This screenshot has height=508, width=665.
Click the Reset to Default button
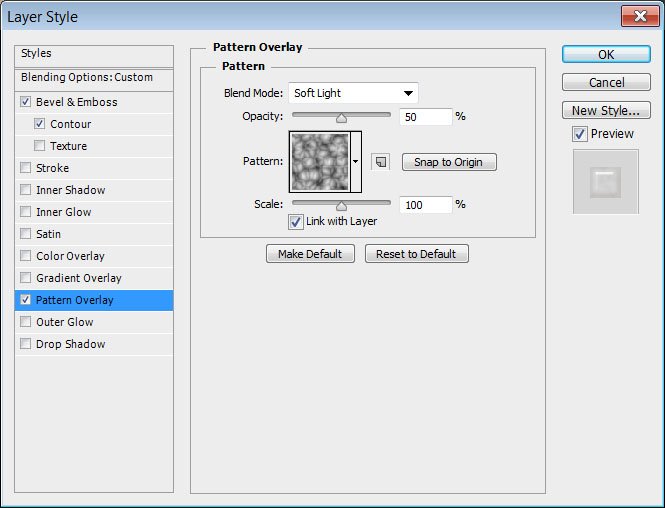pyautogui.click(x=416, y=254)
